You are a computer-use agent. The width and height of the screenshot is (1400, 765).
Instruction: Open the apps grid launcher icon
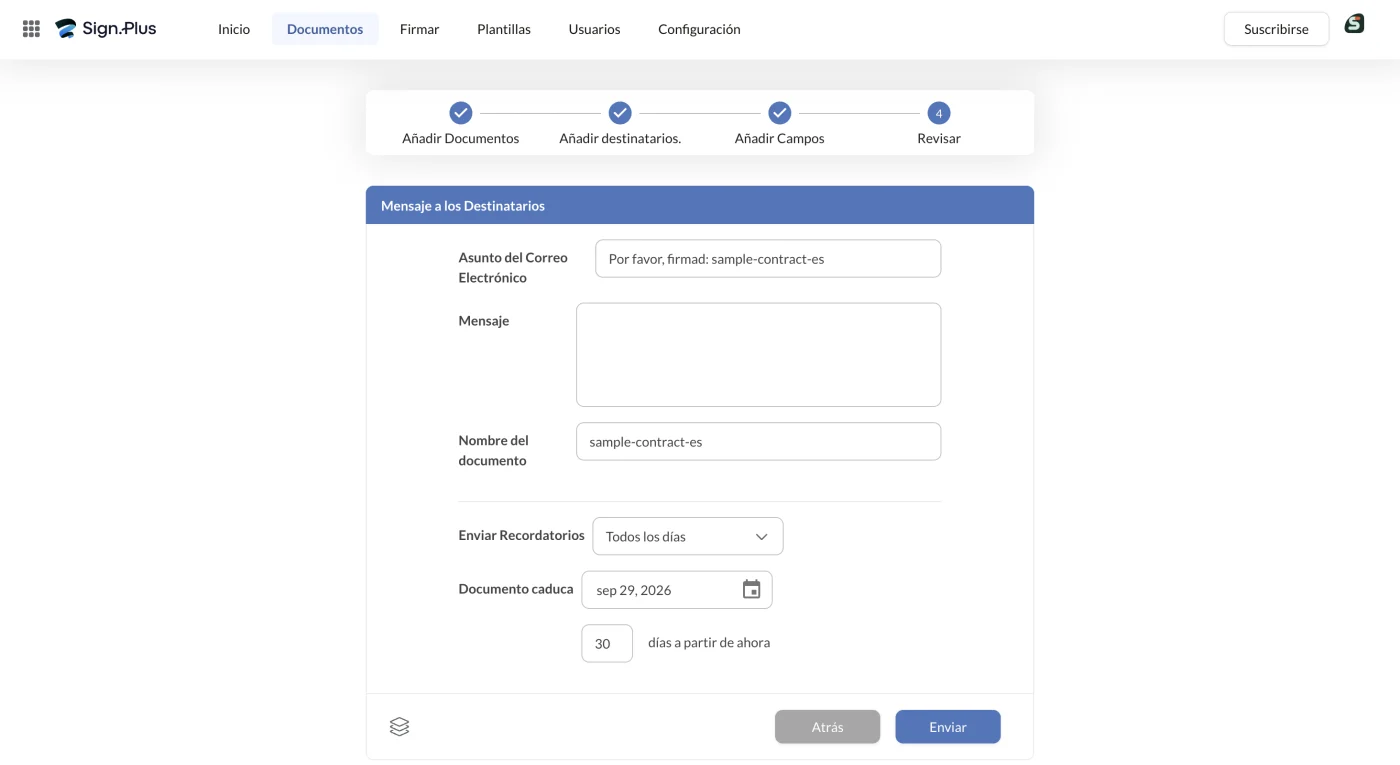tap(31, 29)
